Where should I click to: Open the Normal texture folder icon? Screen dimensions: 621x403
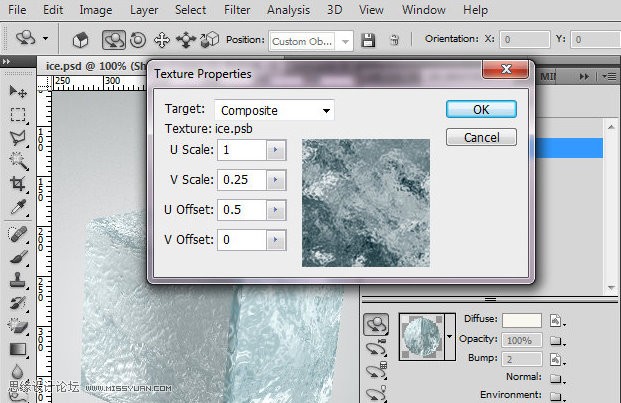pos(557,378)
